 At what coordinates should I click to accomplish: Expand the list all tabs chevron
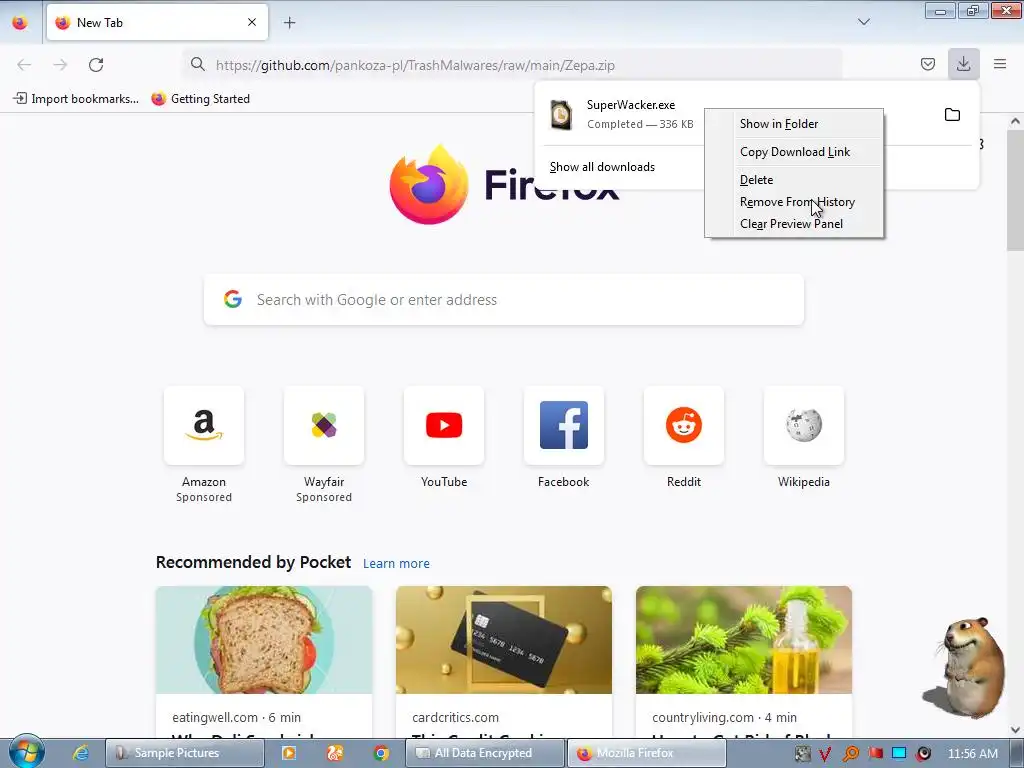863,22
